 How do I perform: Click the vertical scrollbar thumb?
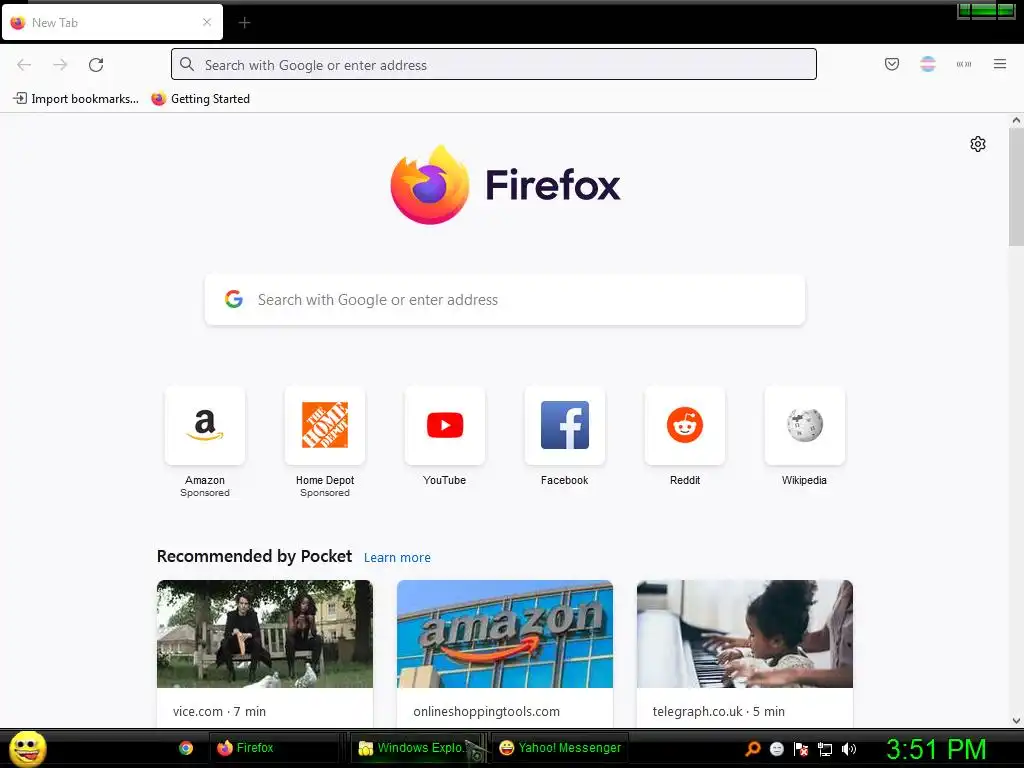coord(1016,187)
